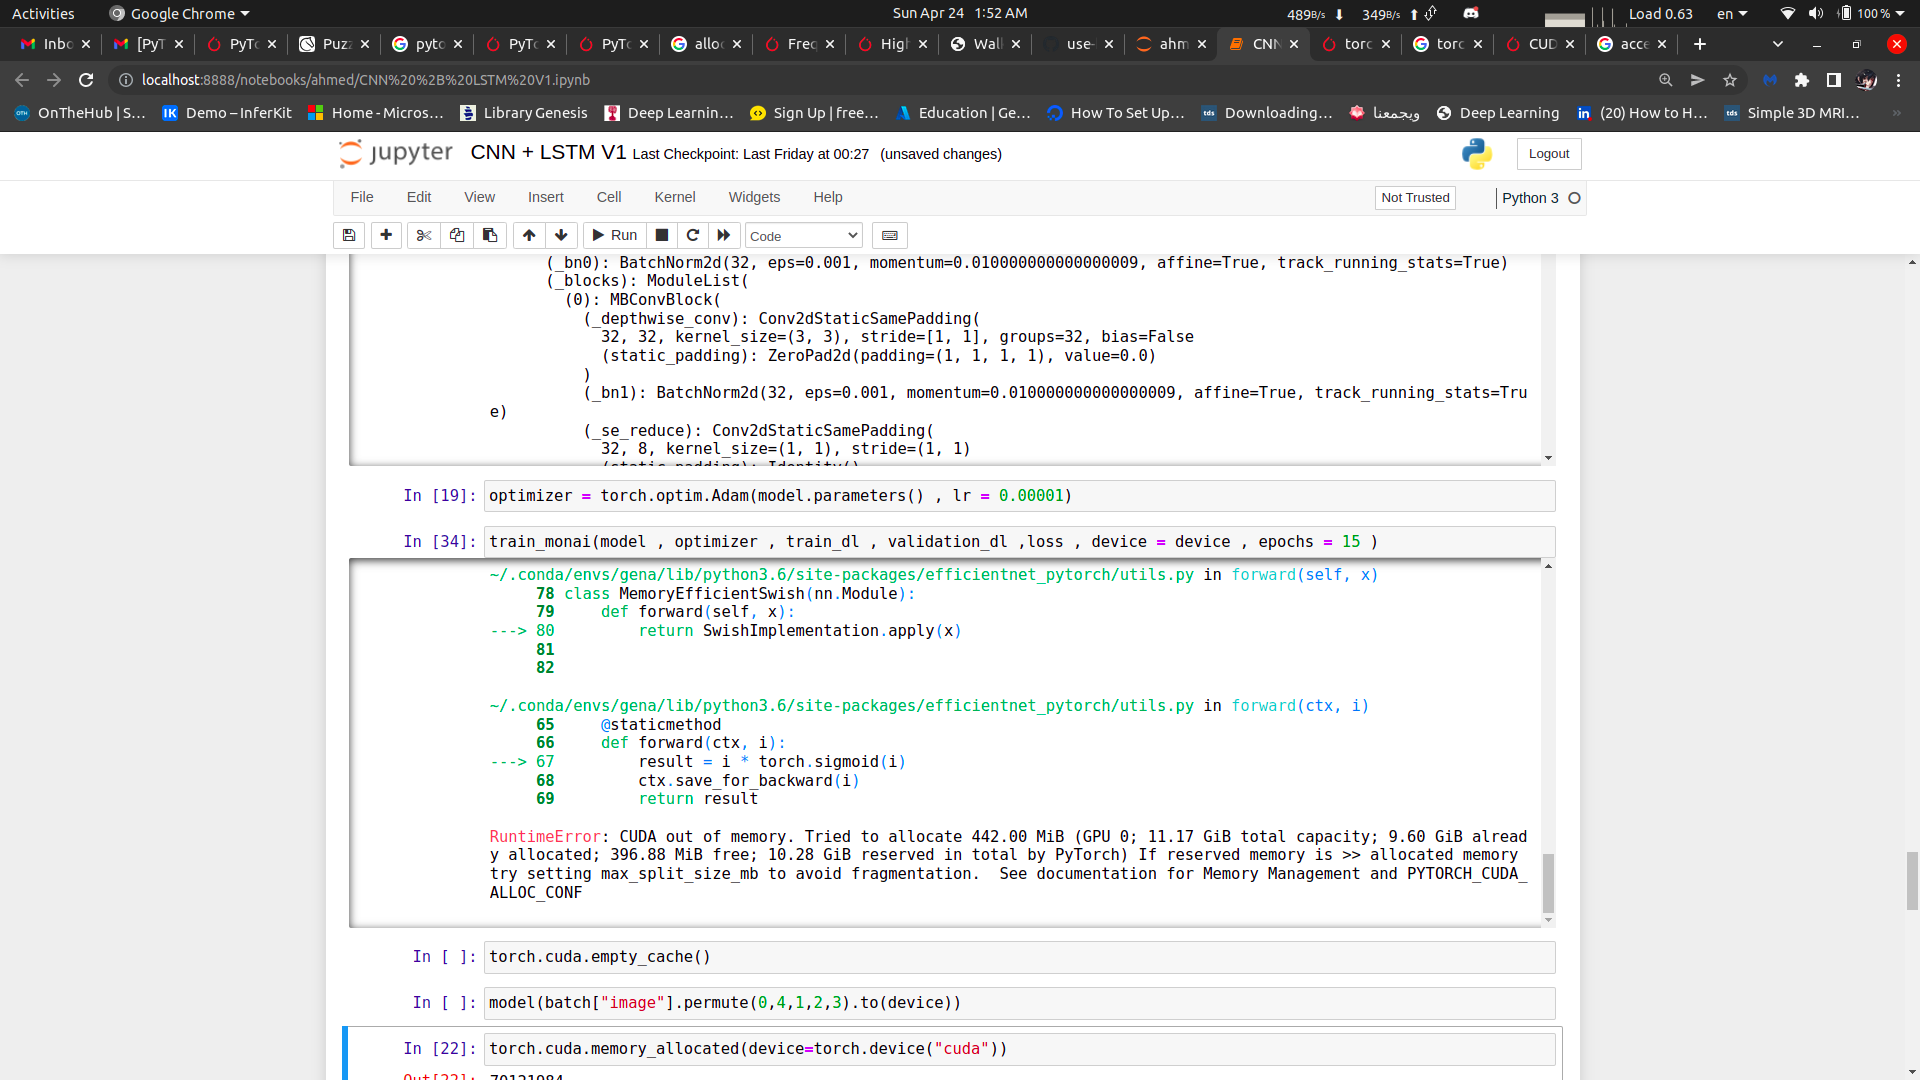Open the command palette keyboard icon

889,236
